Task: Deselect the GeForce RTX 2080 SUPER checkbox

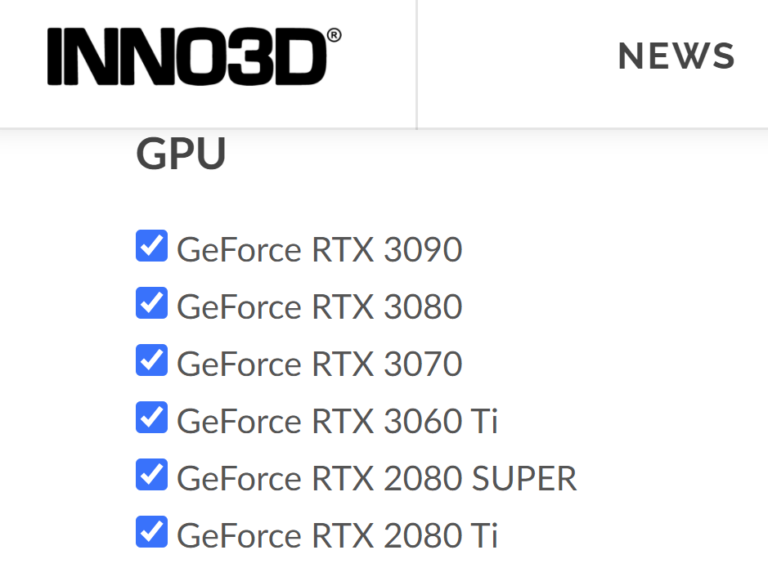Action: click(x=151, y=475)
